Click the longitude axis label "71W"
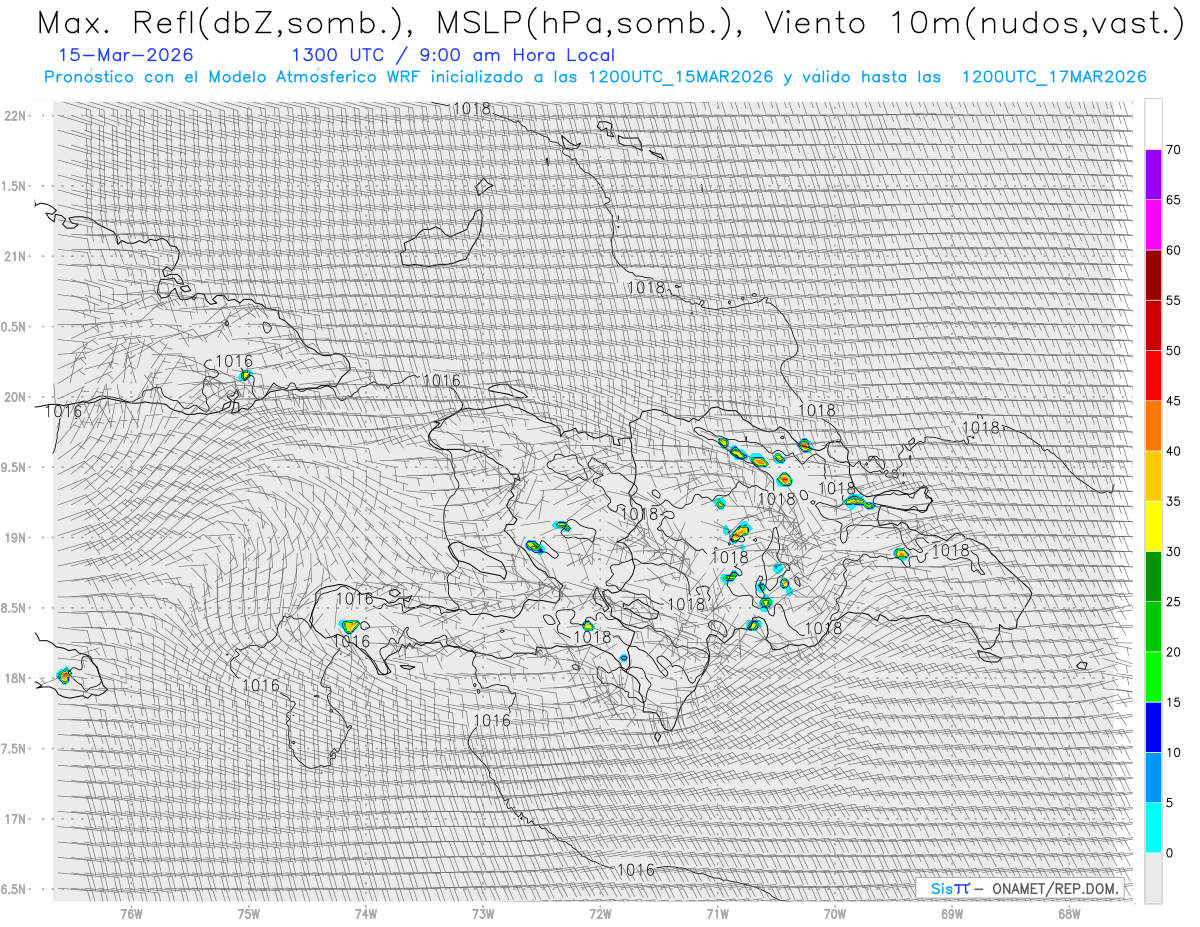The height and width of the screenshot is (927, 1200). pos(717,913)
